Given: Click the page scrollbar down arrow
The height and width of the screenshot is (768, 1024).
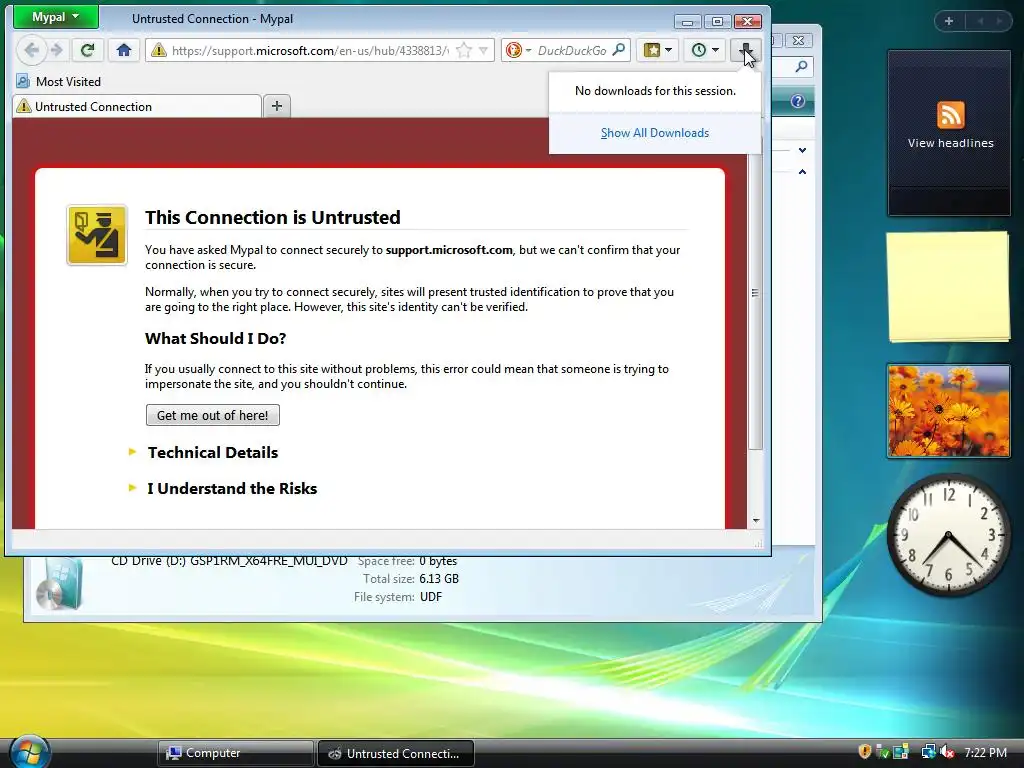Looking at the screenshot, I should click(x=756, y=520).
